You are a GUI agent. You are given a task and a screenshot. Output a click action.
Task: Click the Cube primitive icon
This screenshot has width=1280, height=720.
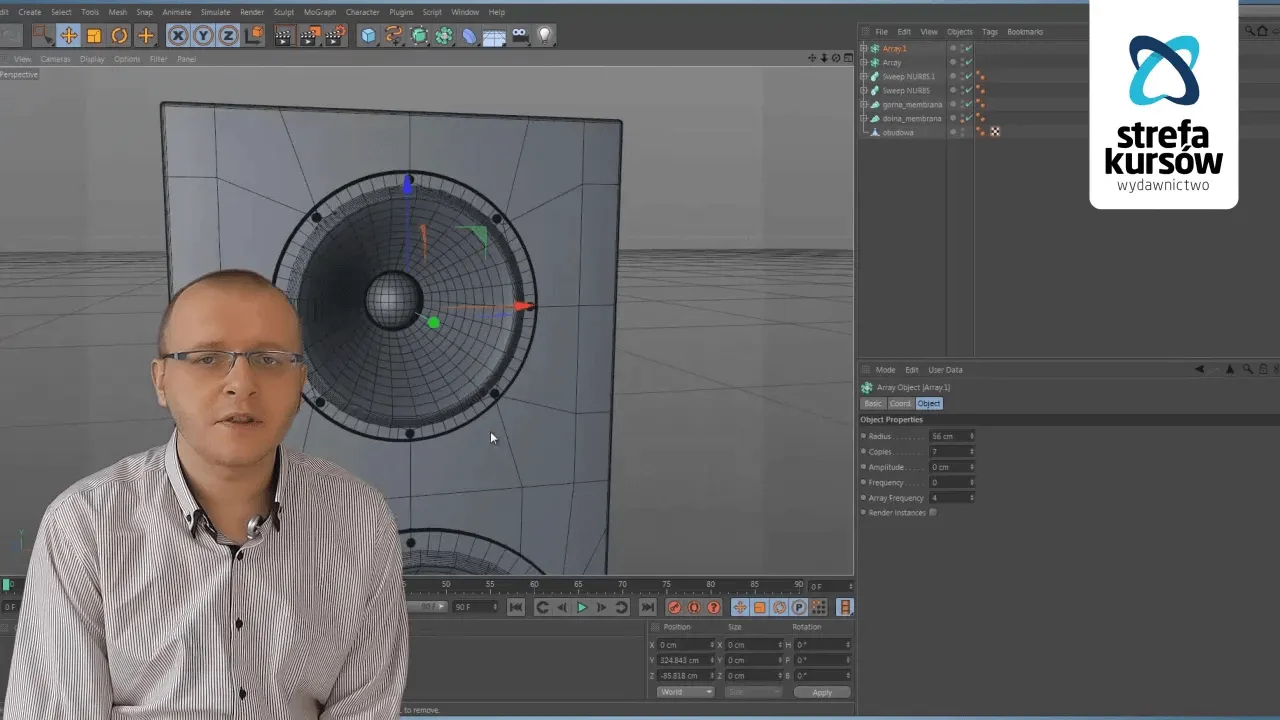pos(369,36)
